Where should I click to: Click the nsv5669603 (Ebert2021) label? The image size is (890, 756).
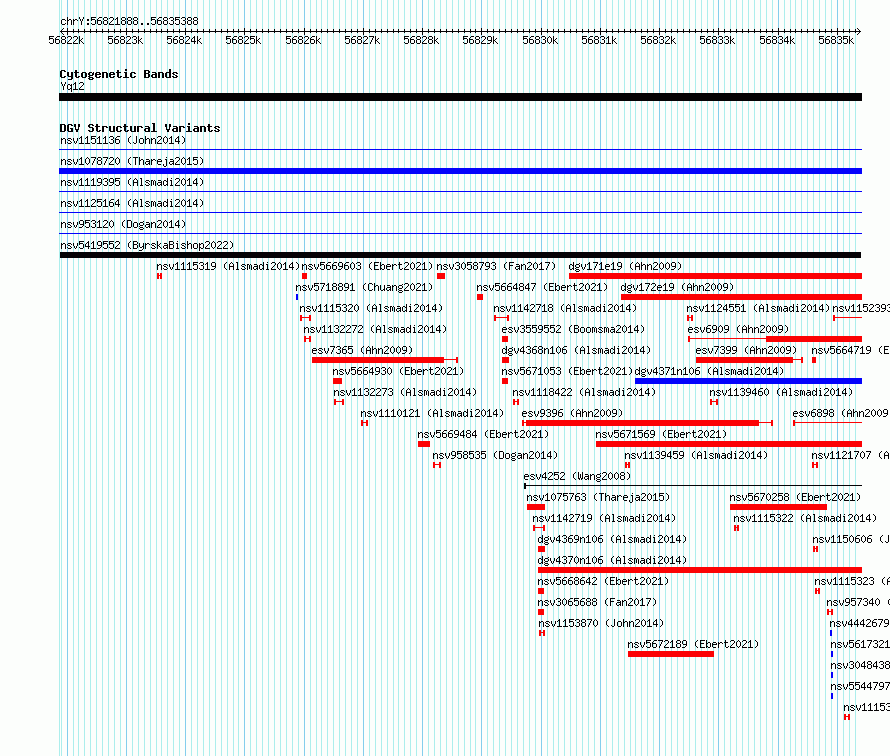click(367, 266)
